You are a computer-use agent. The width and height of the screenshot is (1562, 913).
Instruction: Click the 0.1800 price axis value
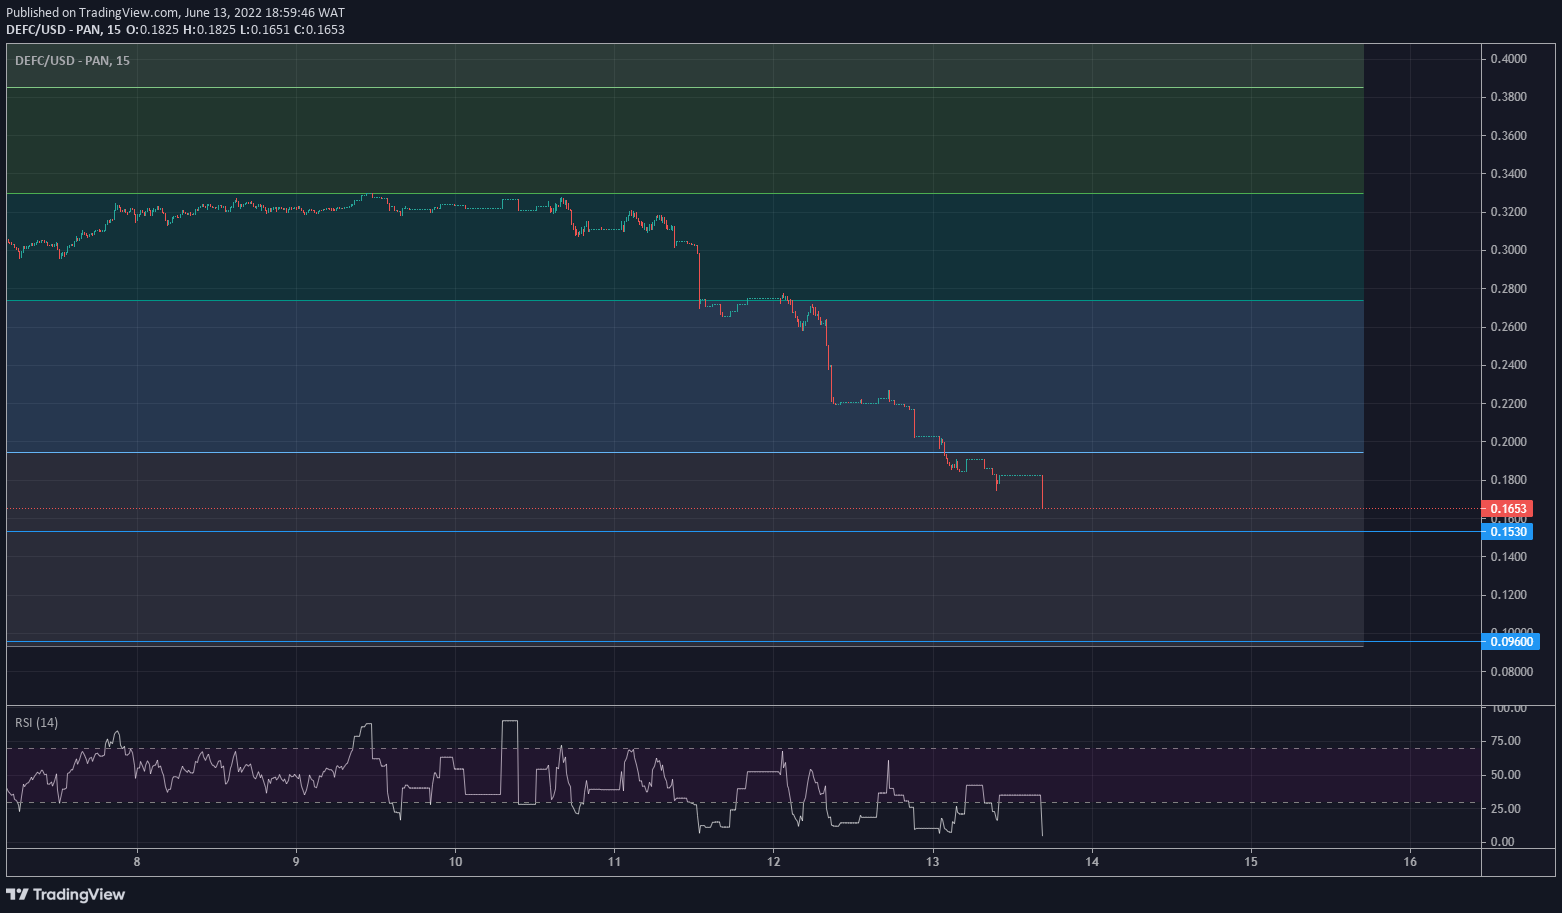pyautogui.click(x=1508, y=480)
